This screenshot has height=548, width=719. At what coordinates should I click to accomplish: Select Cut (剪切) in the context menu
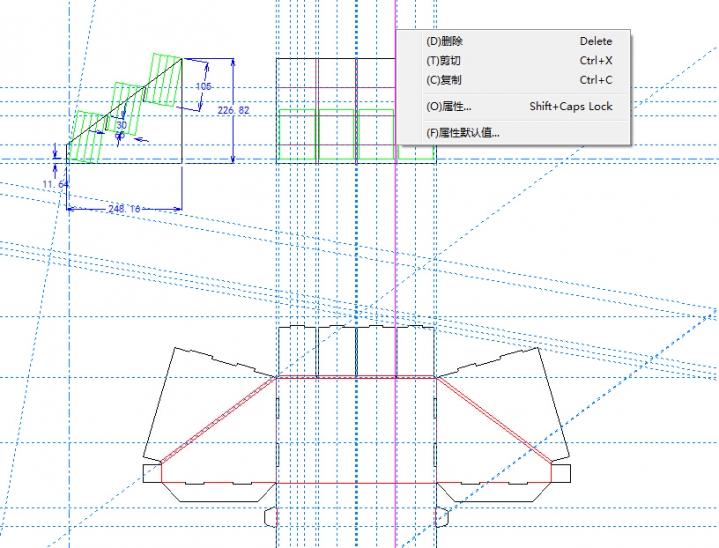[445, 61]
